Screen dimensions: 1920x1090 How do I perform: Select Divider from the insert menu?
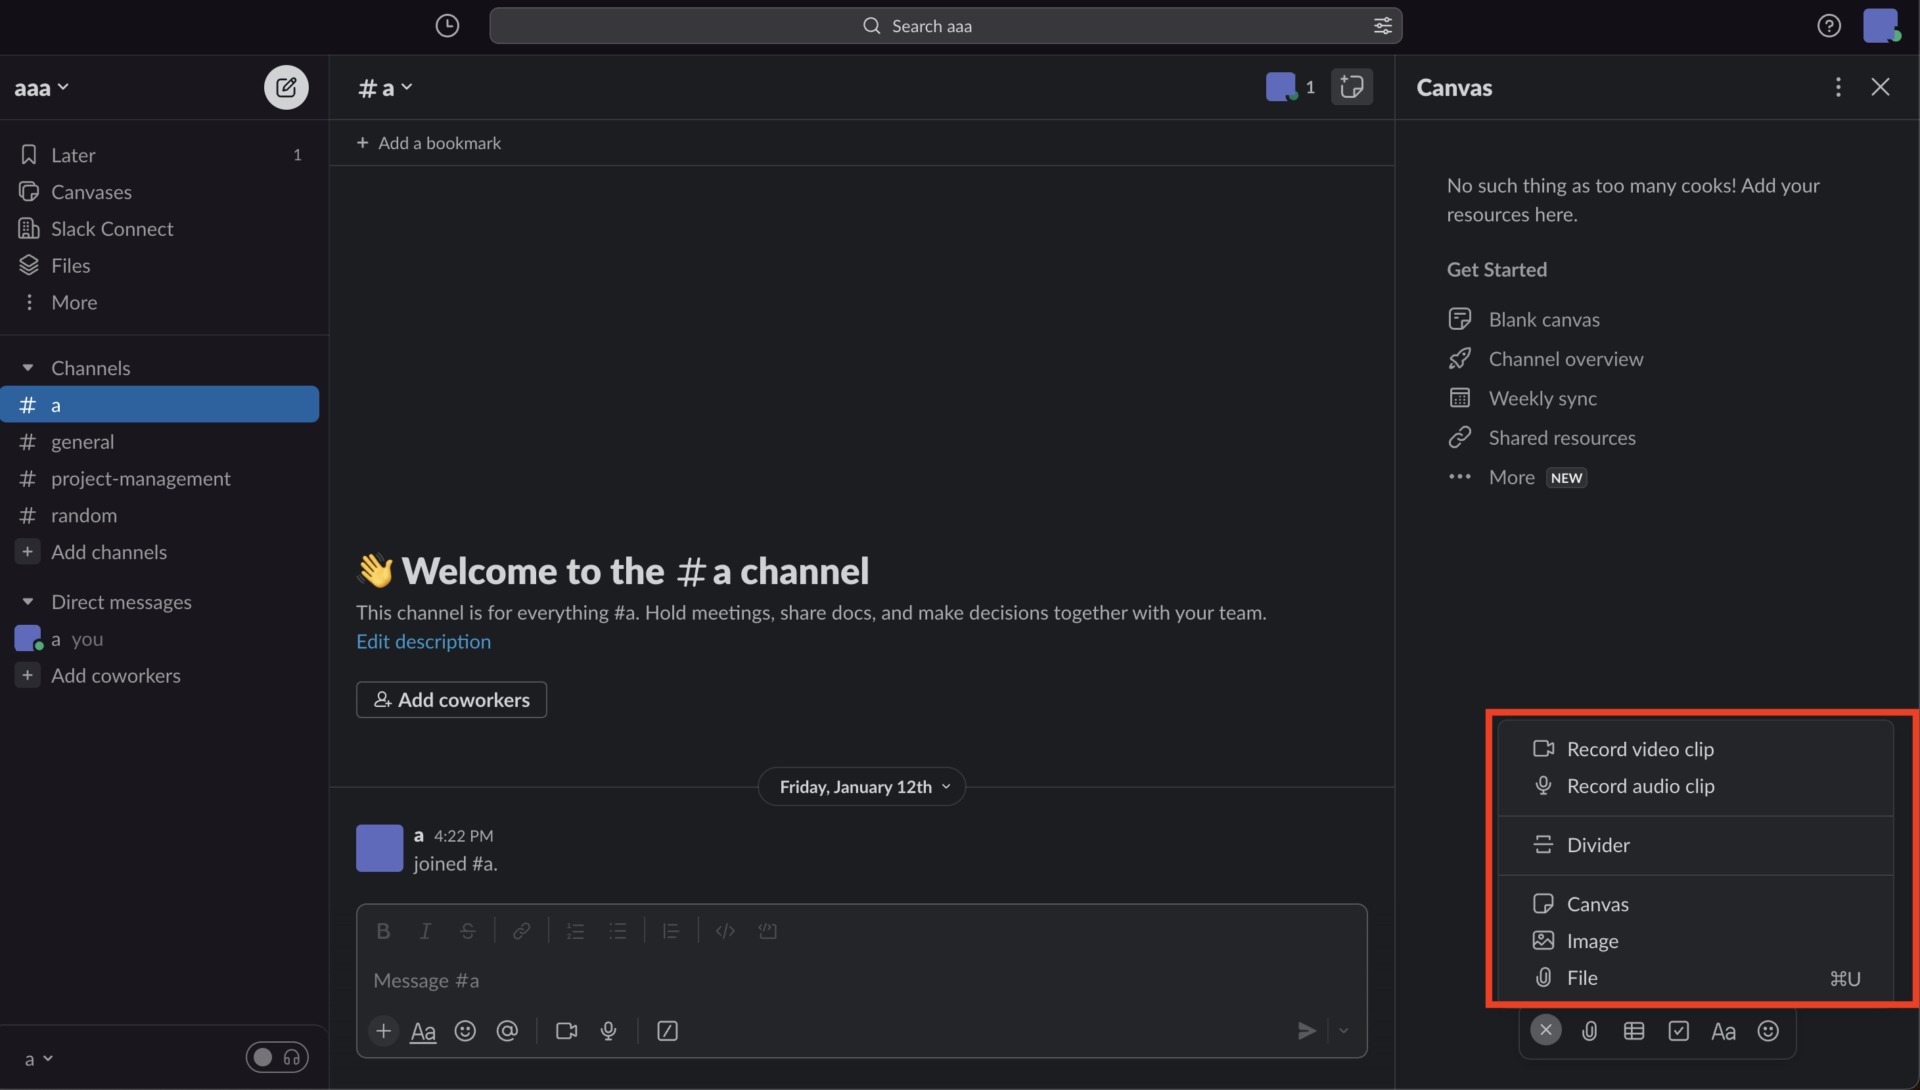pyautogui.click(x=1597, y=844)
